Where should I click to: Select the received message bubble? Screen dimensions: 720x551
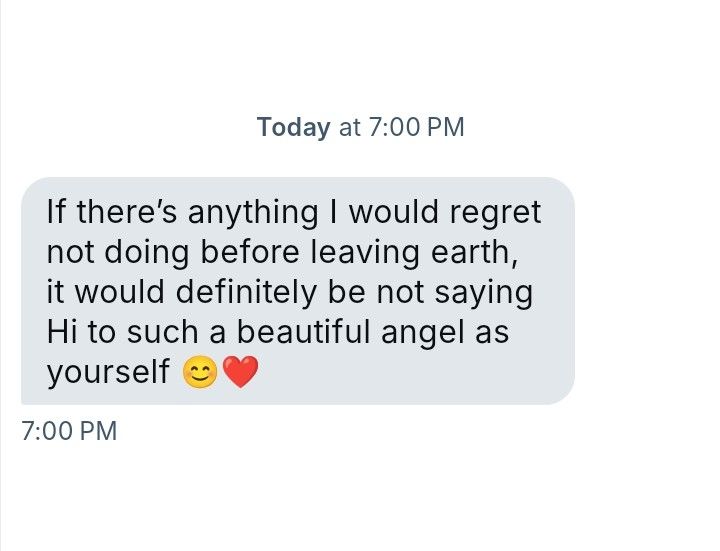pos(297,291)
